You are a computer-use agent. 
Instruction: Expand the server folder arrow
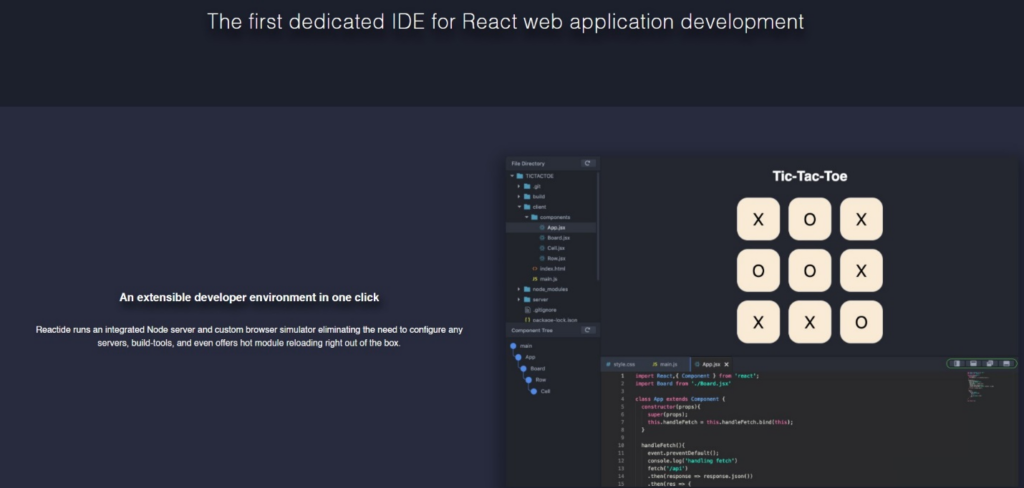pyautogui.click(x=519, y=300)
